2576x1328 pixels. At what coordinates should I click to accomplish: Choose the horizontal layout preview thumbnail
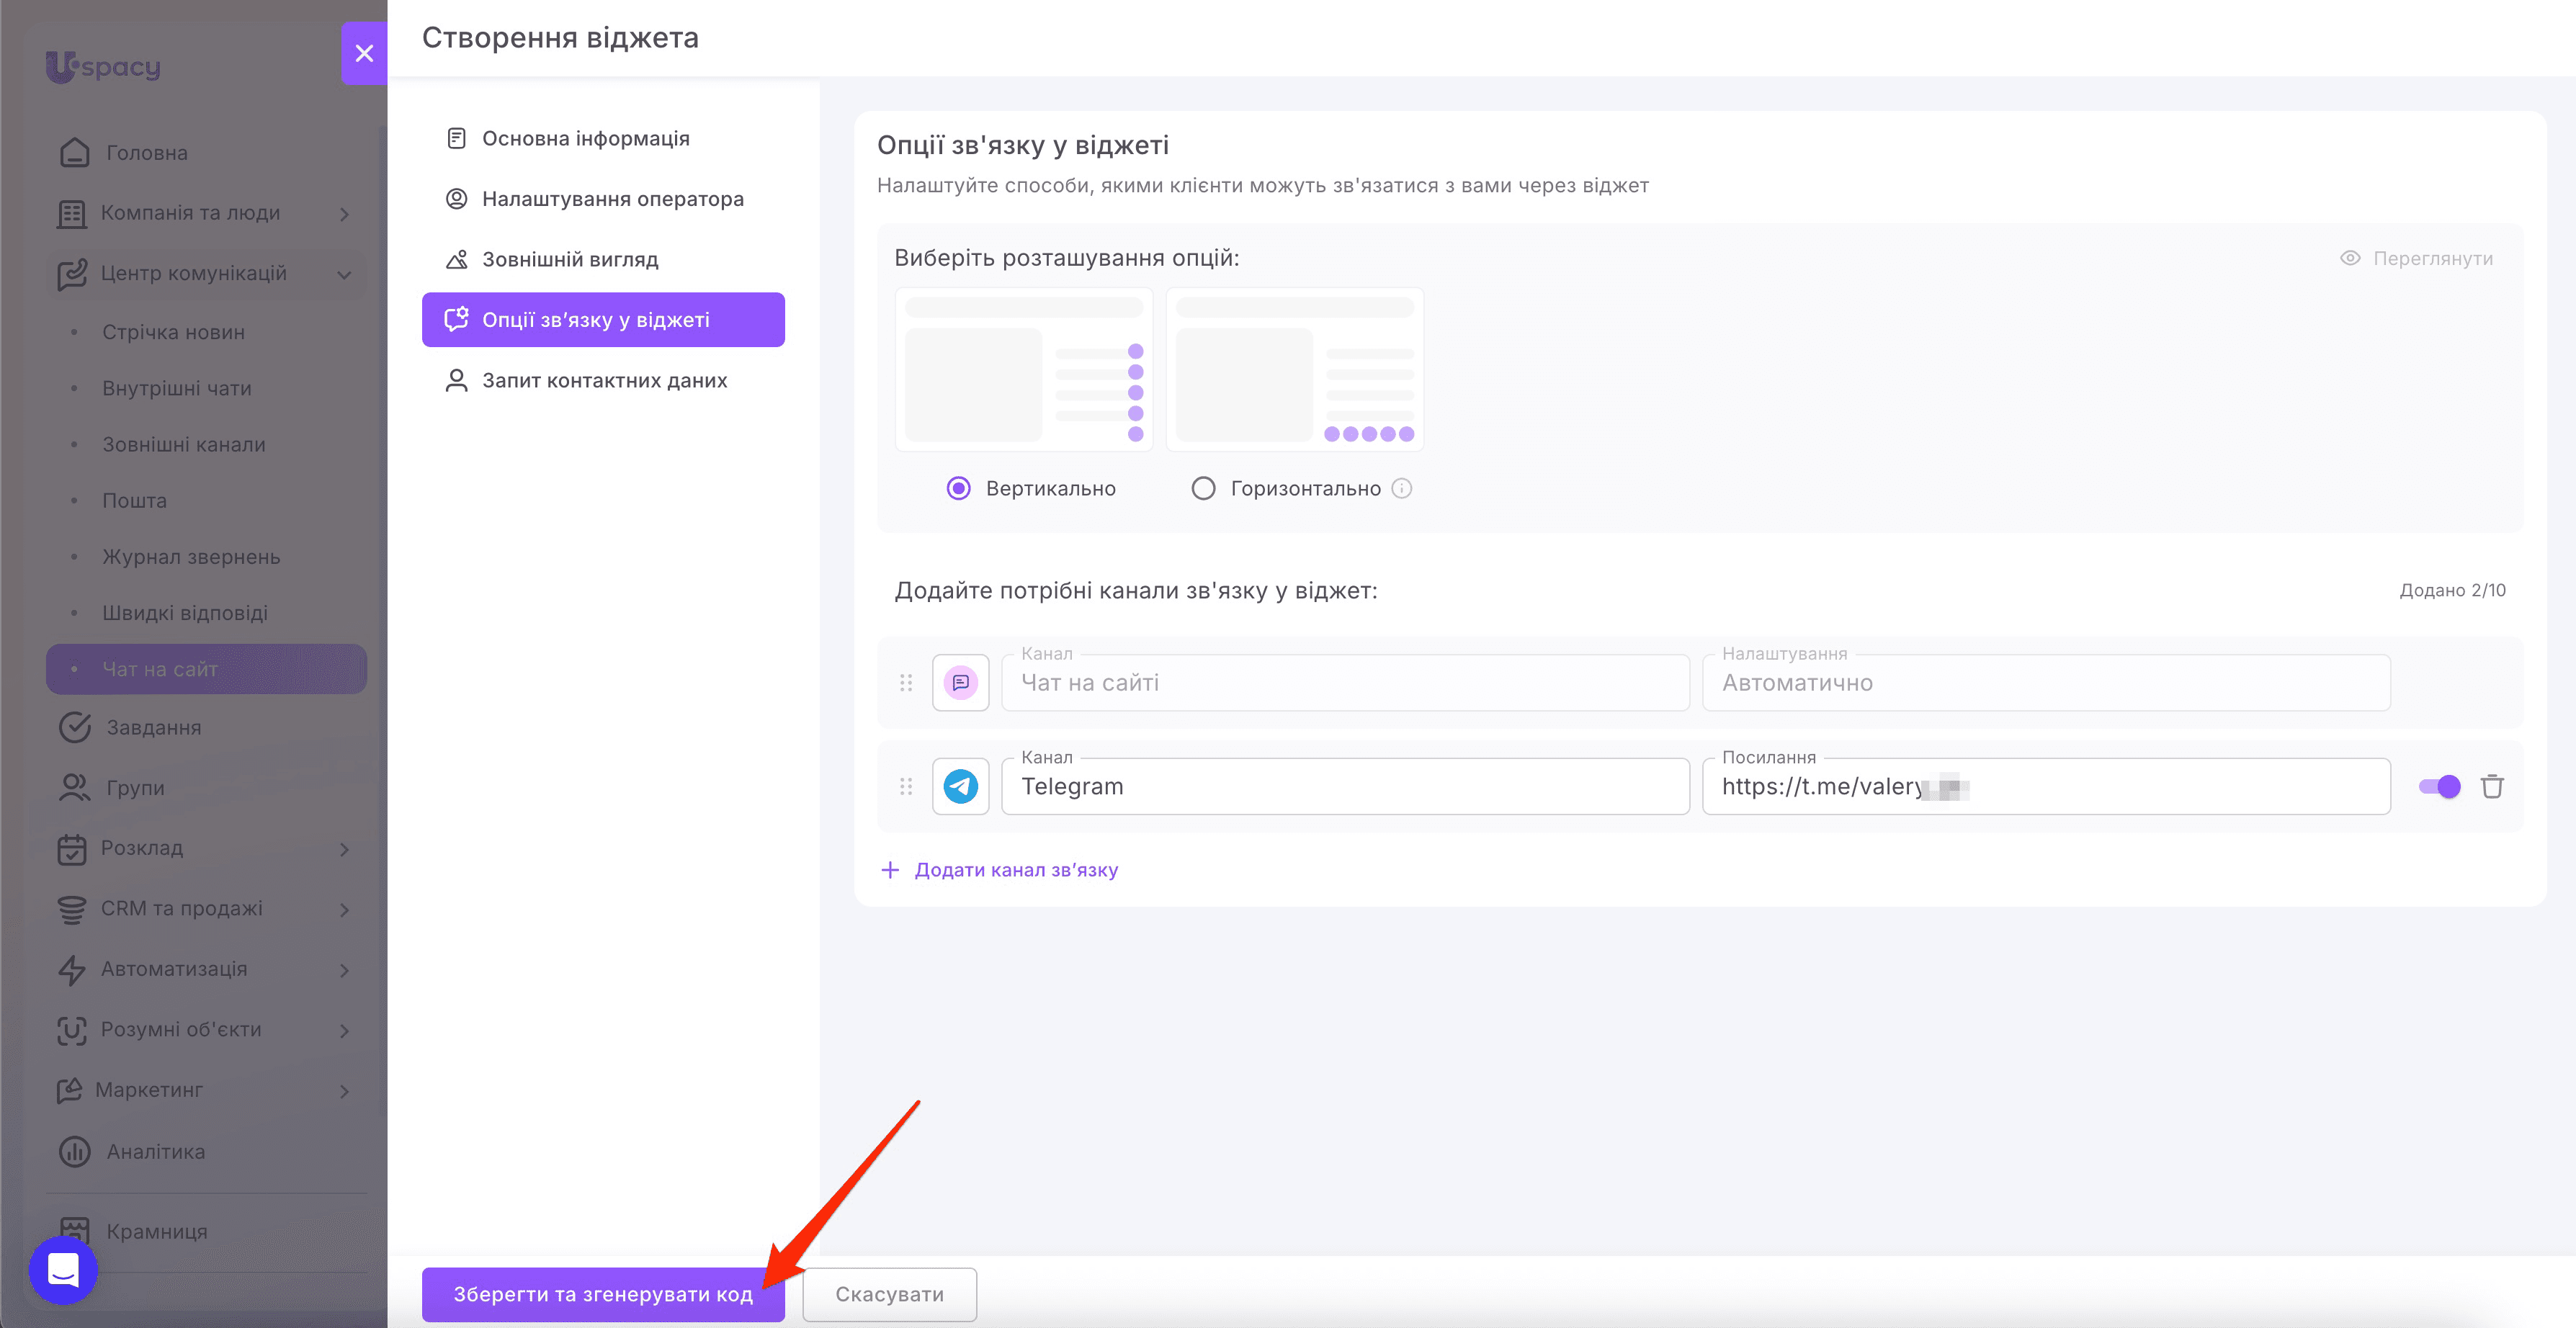pyautogui.click(x=1295, y=370)
